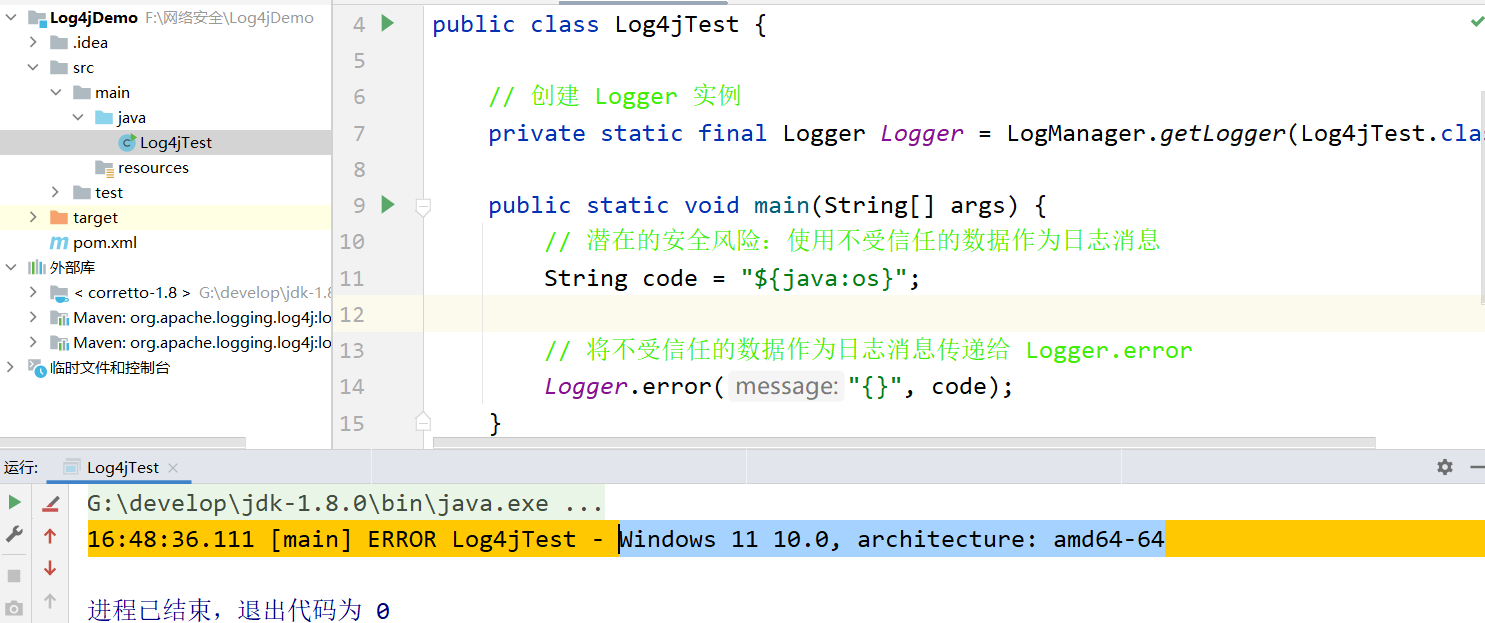Click the project panel horizontal scrollbar
The height and width of the screenshot is (623, 1485).
(x=122, y=442)
